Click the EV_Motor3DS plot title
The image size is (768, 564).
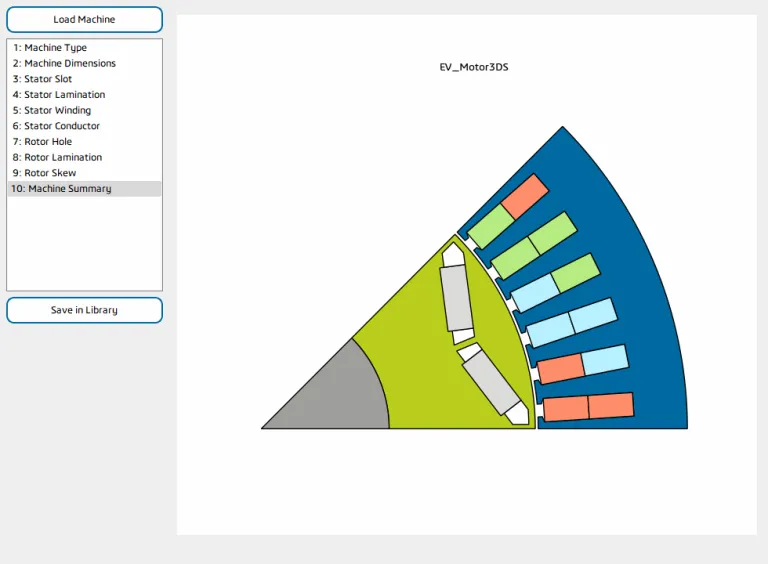point(474,67)
